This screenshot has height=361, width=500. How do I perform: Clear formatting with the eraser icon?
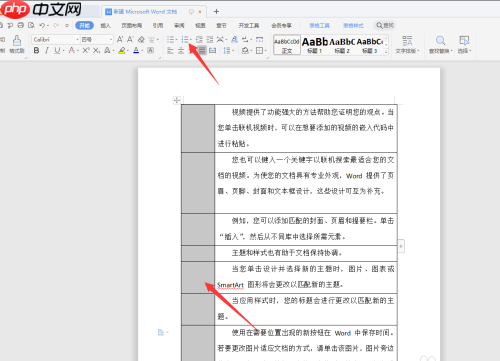point(141,39)
